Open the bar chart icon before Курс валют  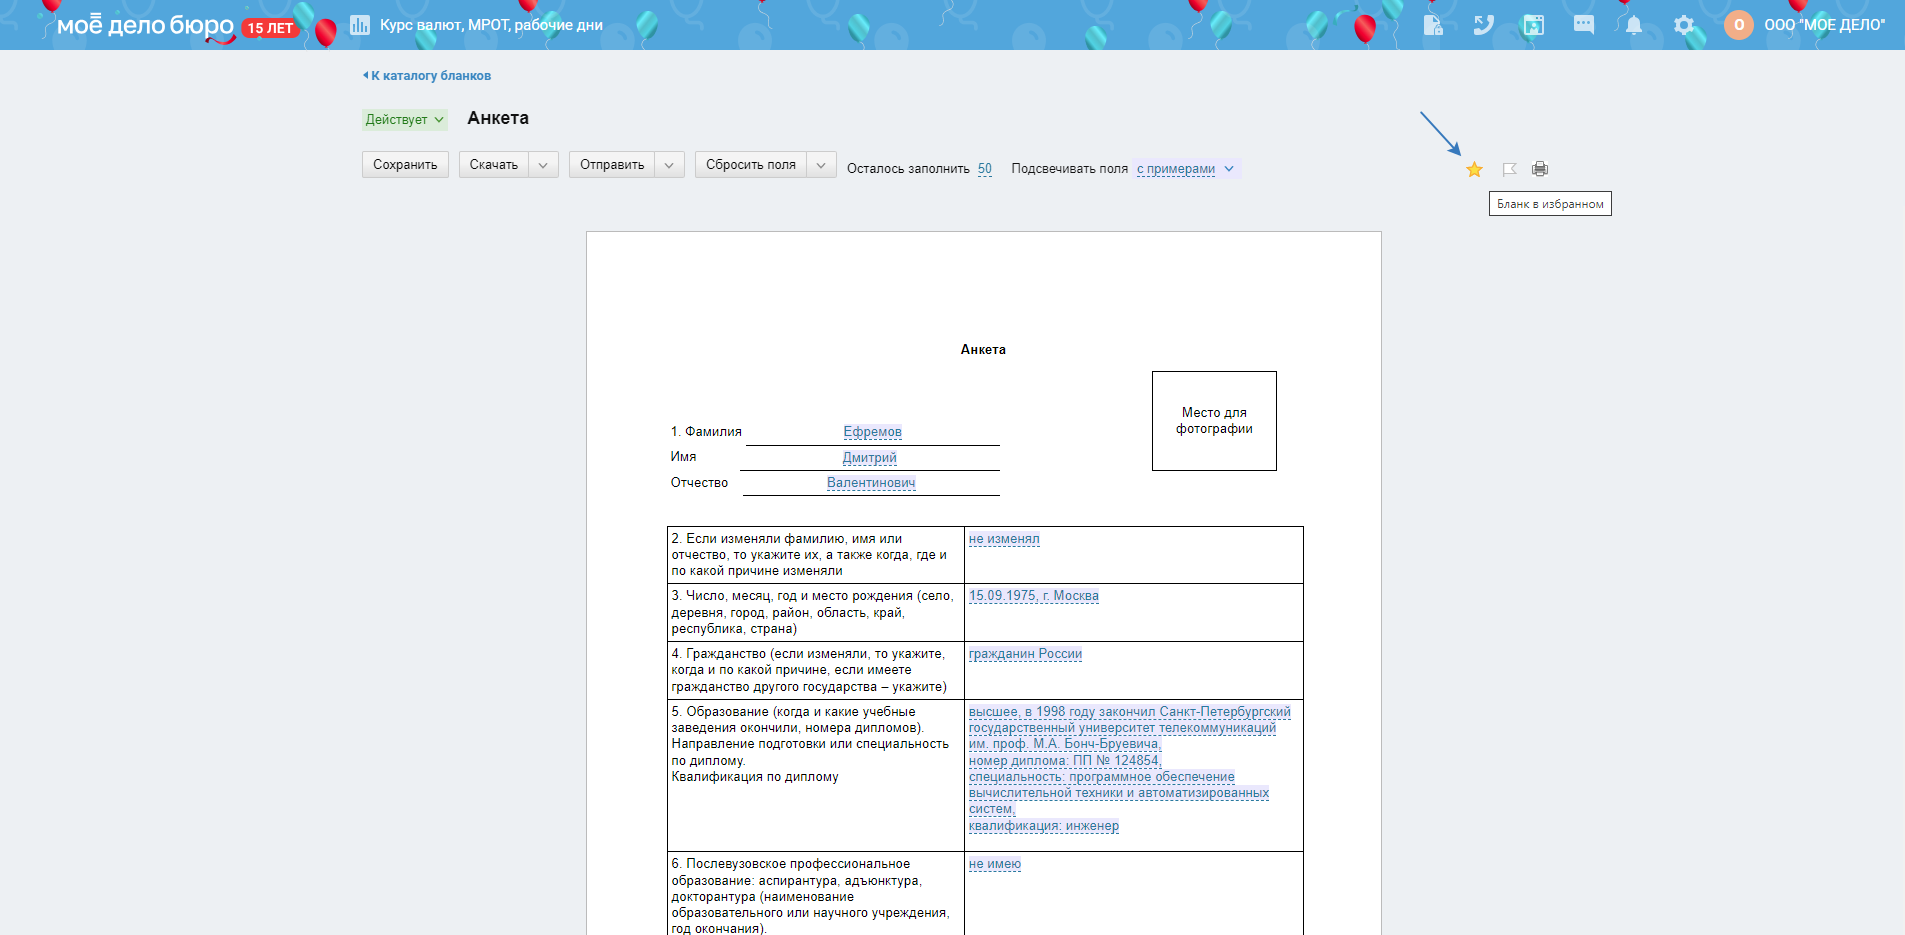[360, 25]
